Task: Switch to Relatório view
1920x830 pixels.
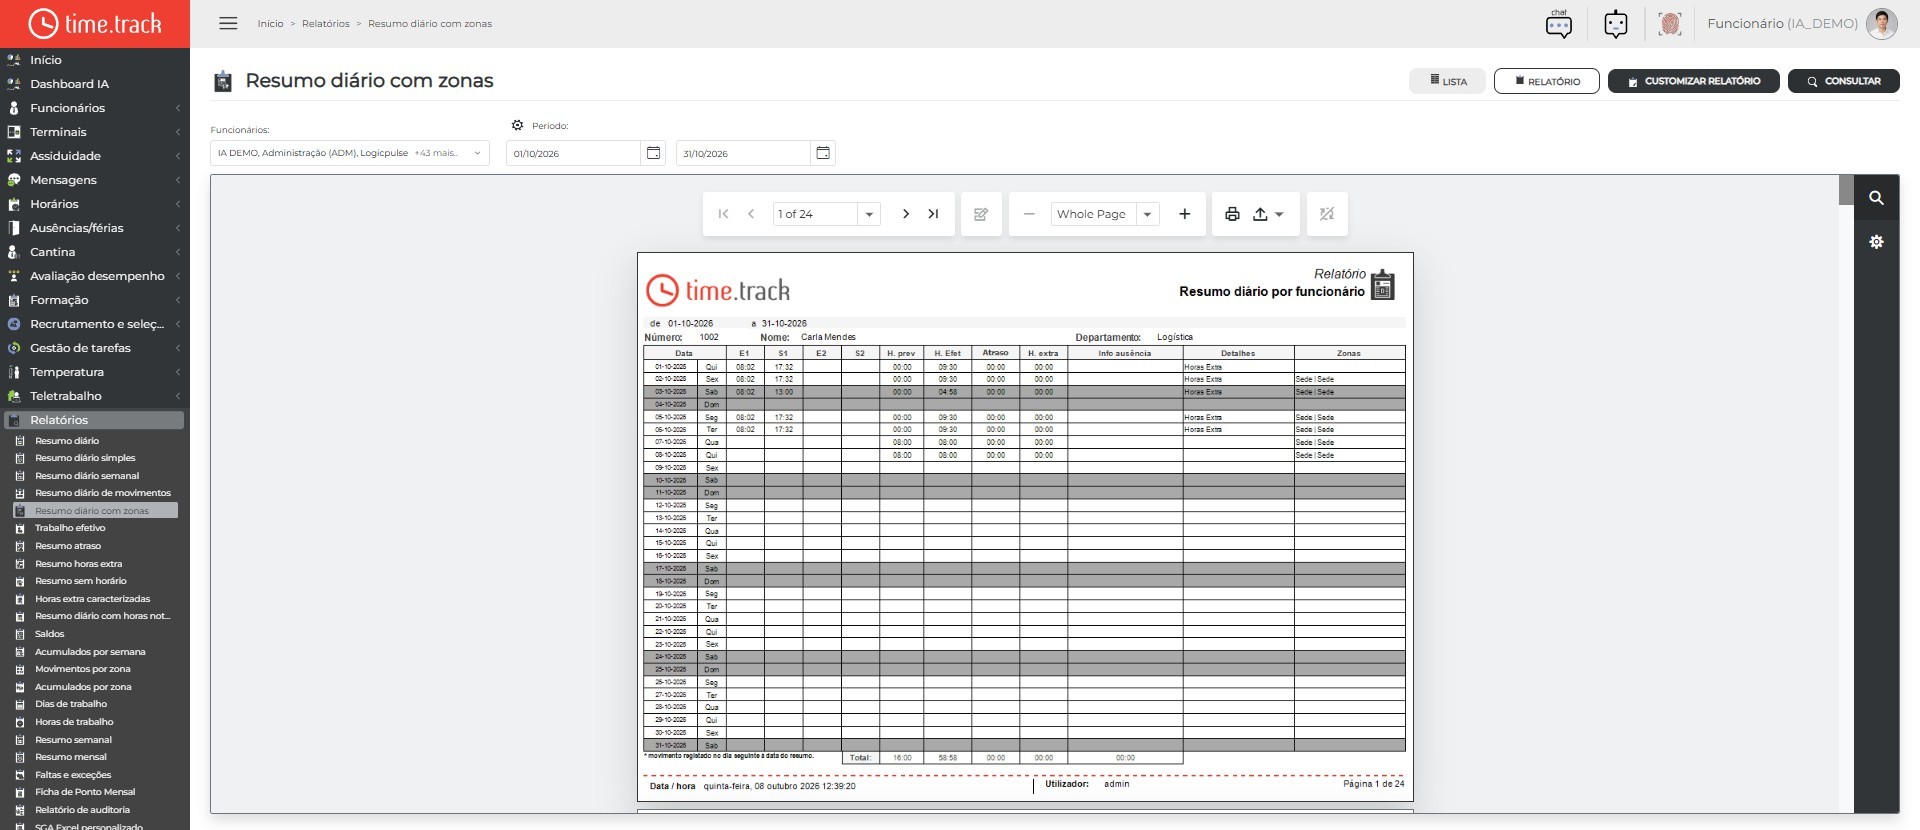Action: coord(1547,81)
